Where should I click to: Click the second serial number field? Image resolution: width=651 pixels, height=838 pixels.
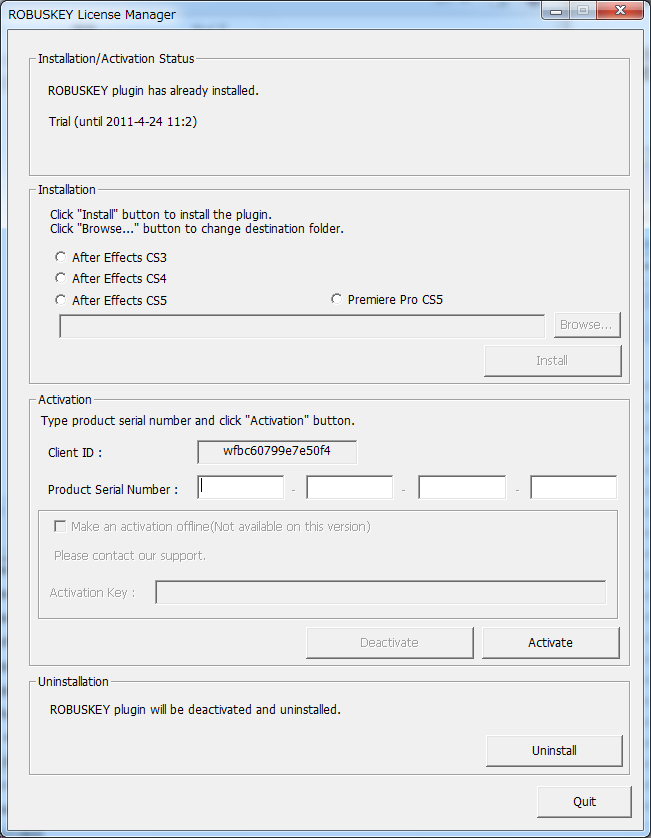[350, 487]
